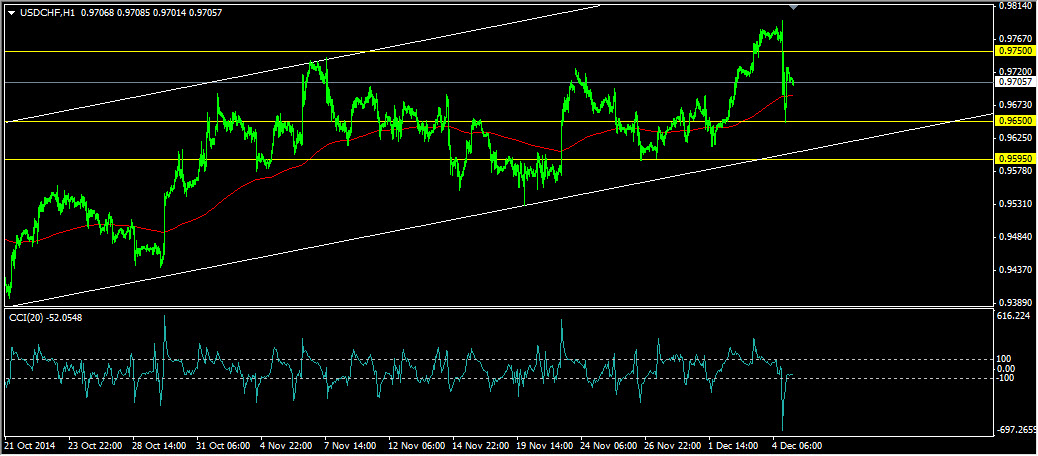Click the 0.96500 yellow price label
Image resolution: width=1038 pixels, height=456 pixels.
click(1015, 121)
